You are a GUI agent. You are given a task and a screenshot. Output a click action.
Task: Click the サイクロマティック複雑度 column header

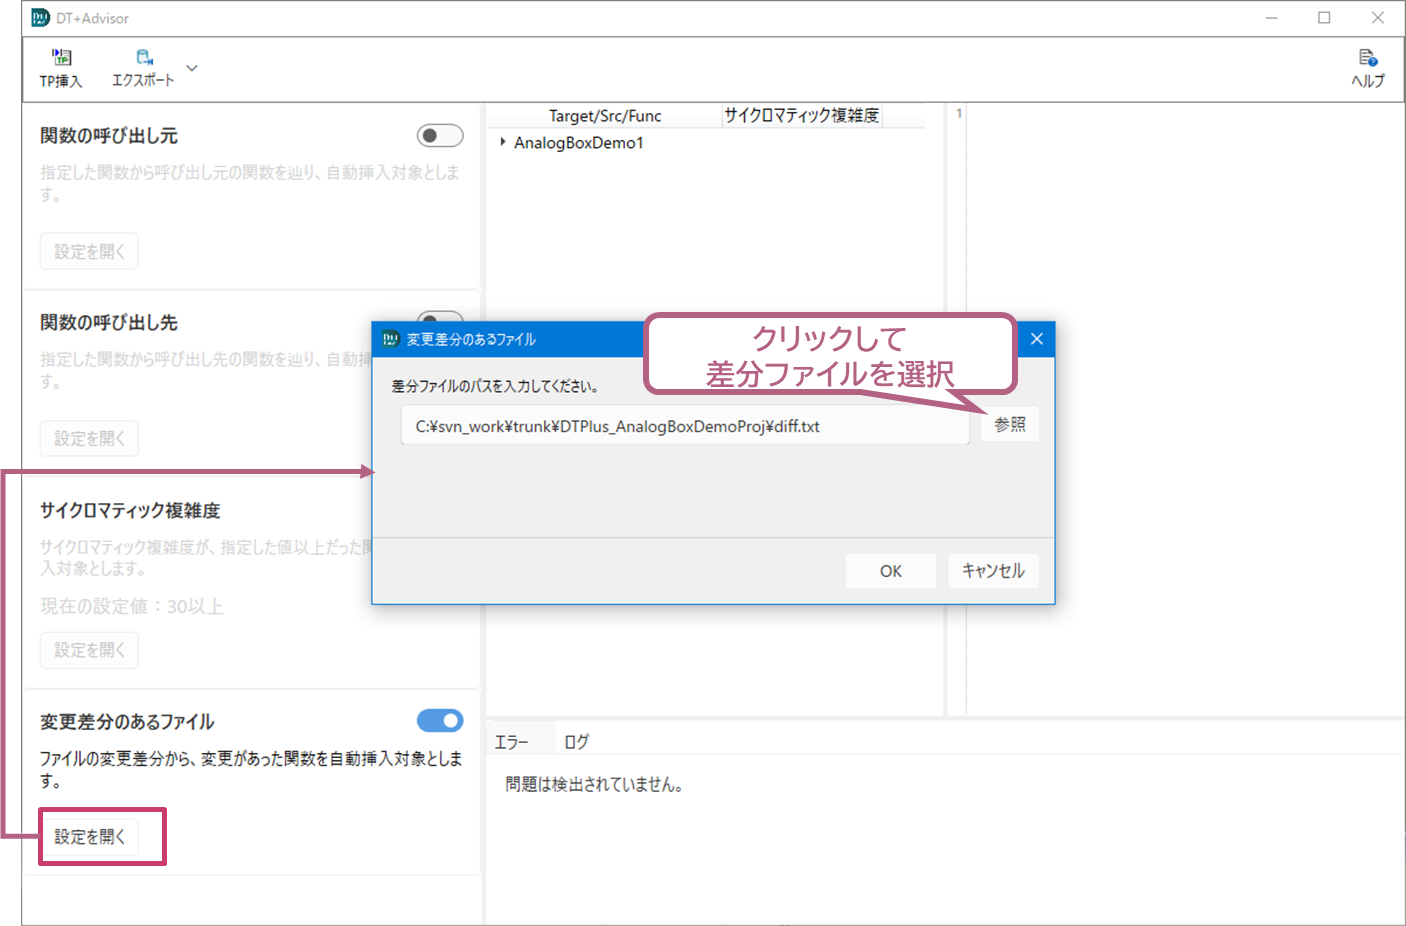tap(801, 116)
